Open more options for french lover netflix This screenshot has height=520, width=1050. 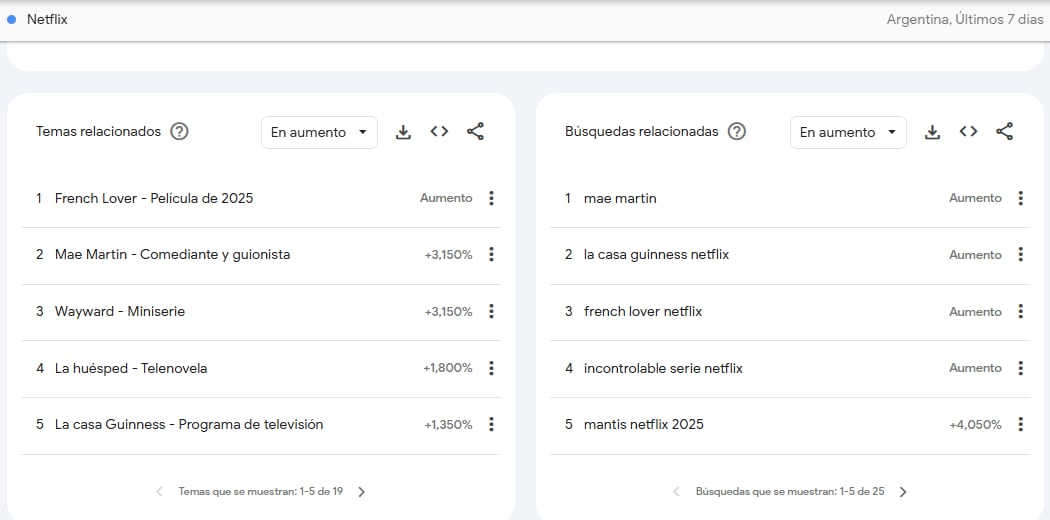[x=1021, y=311]
